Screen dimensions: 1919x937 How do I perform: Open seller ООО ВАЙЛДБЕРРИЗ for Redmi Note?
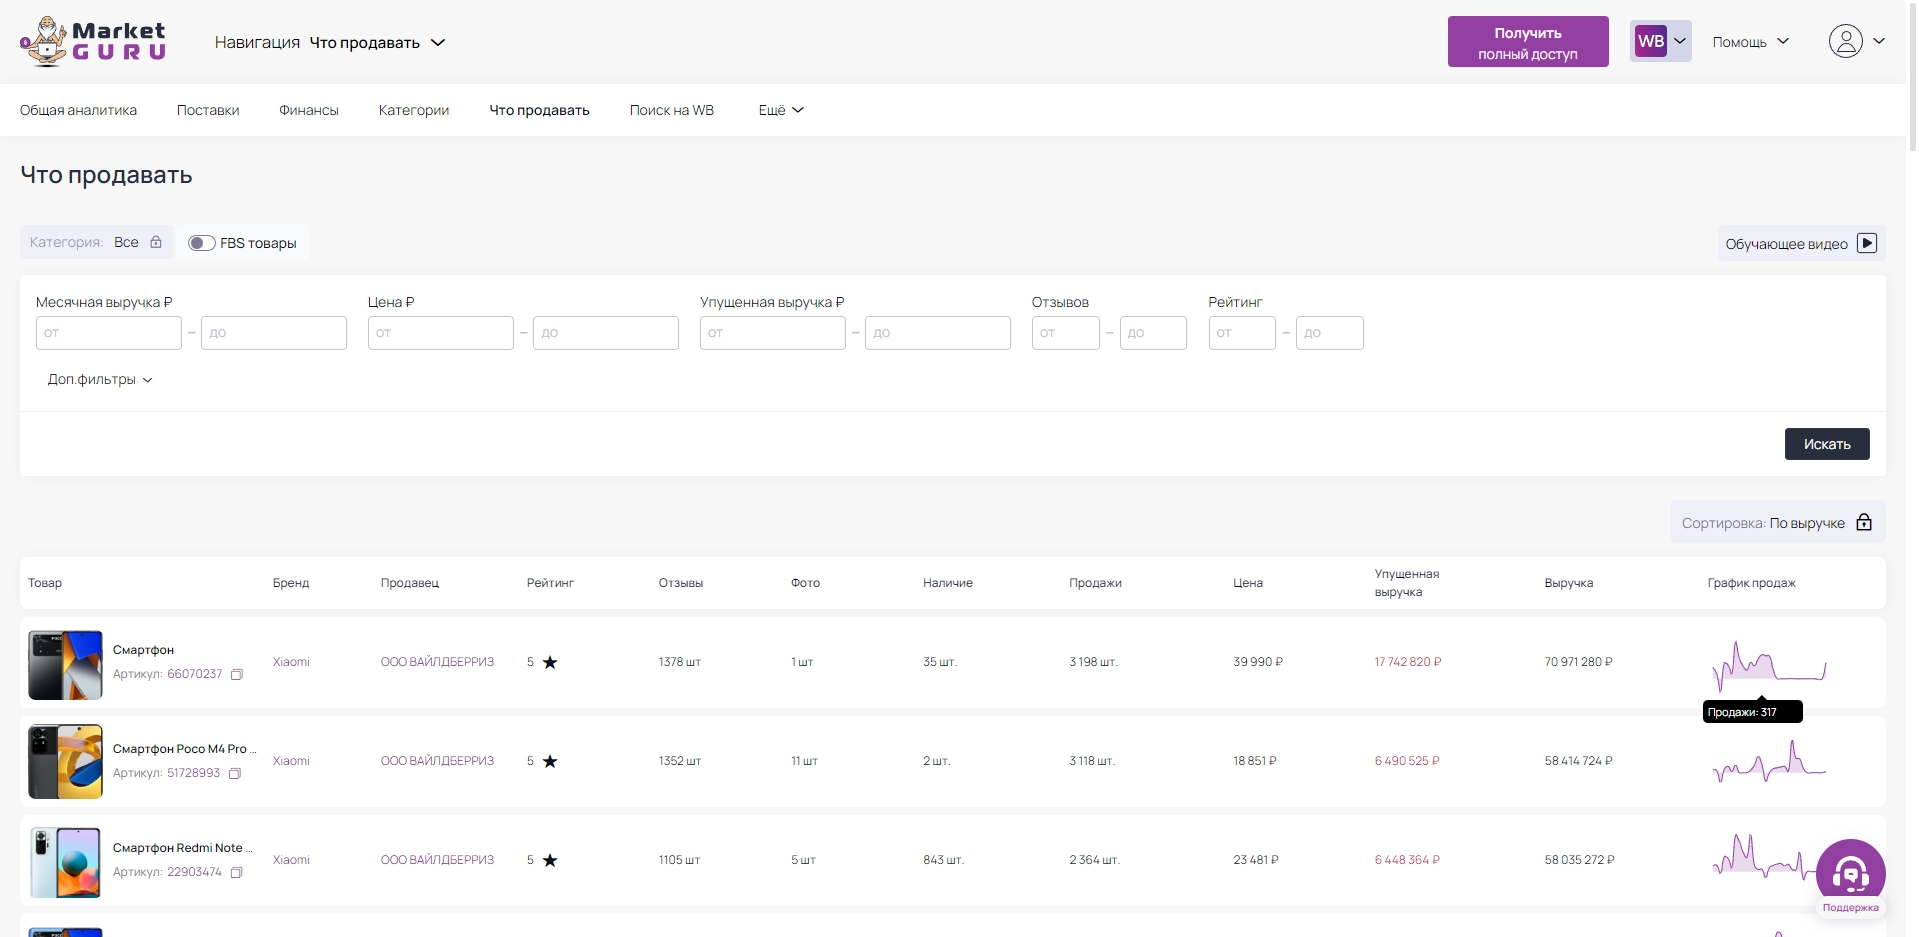(x=437, y=860)
